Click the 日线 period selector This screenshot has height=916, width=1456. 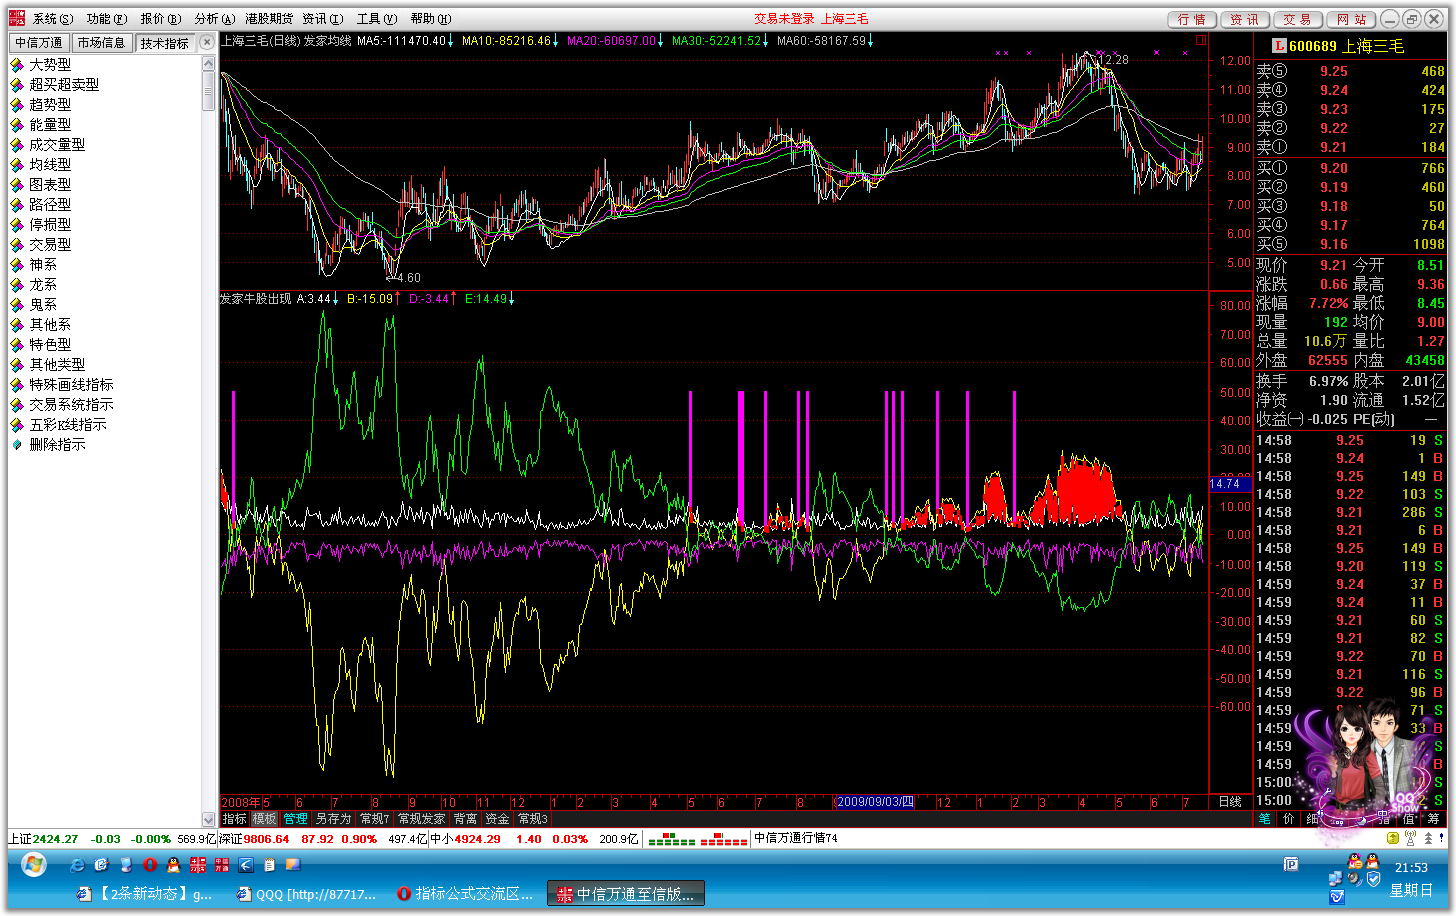point(1230,802)
